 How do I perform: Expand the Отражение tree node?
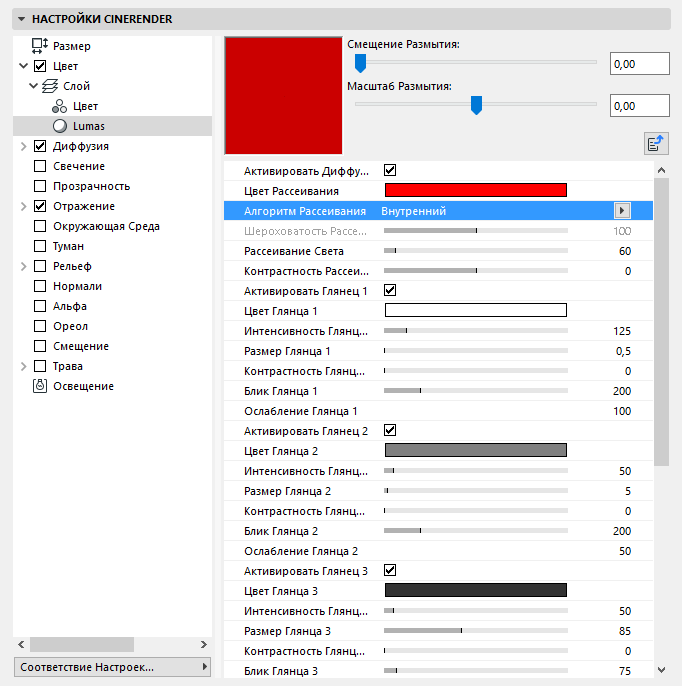pyautogui.click(x=24, y=206)
